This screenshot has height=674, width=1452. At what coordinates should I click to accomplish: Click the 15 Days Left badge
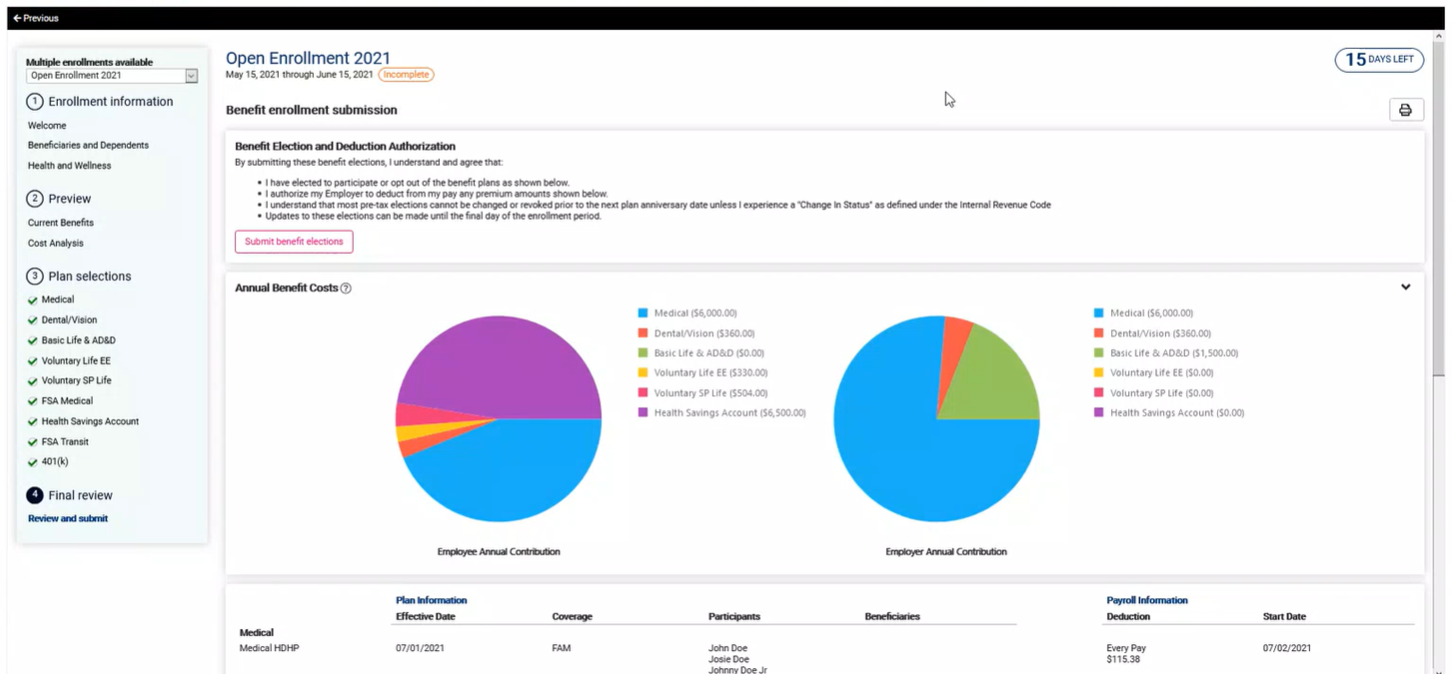point(1379,60)
